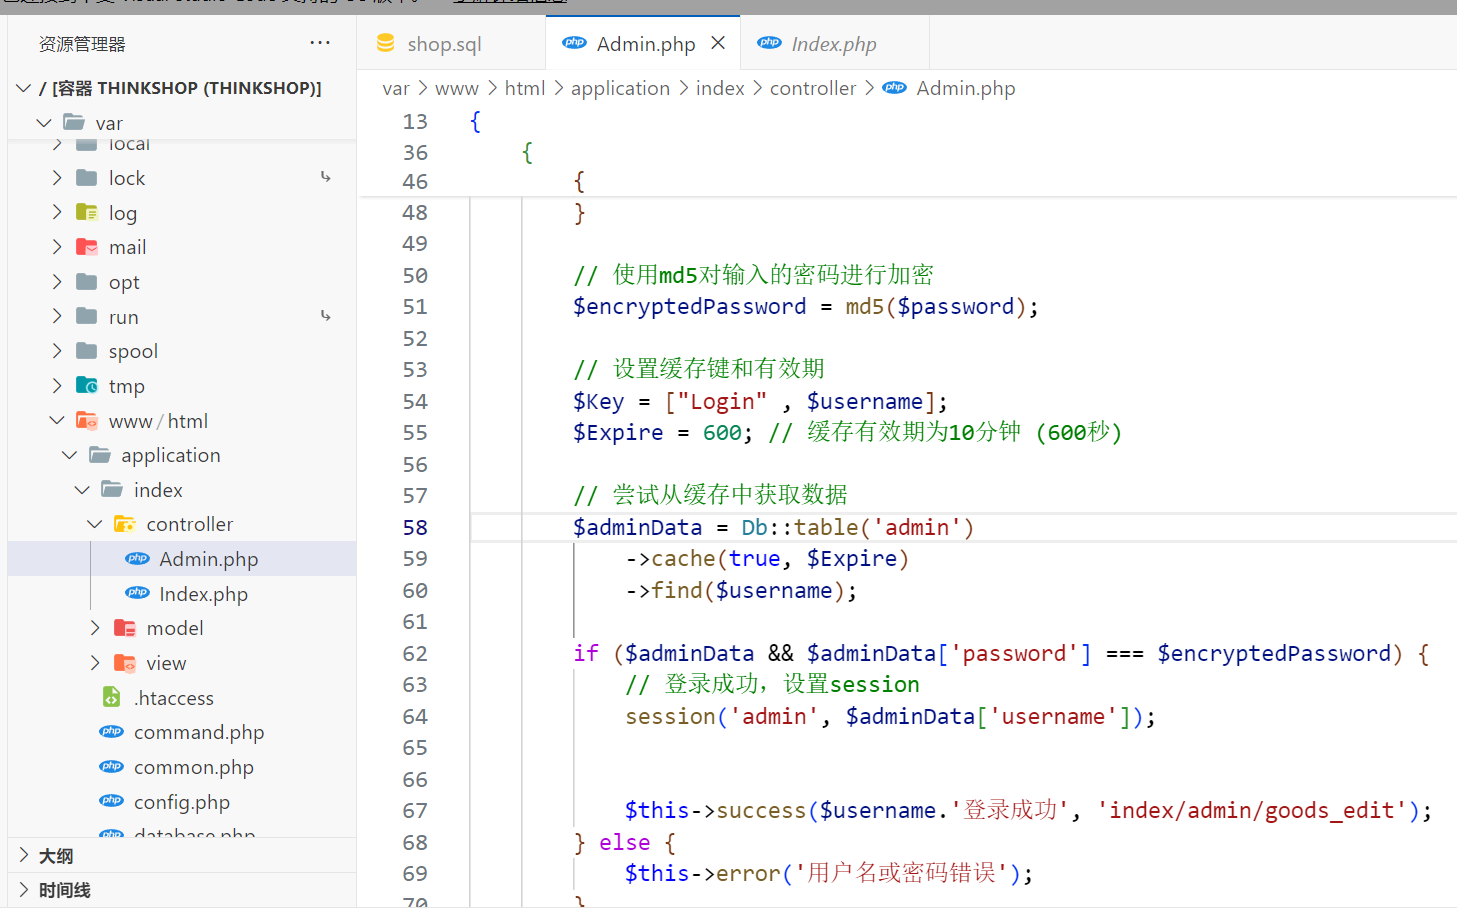The image size is (1457, 908).
Task: Click the application folder icon
Action: coord(100,455)
